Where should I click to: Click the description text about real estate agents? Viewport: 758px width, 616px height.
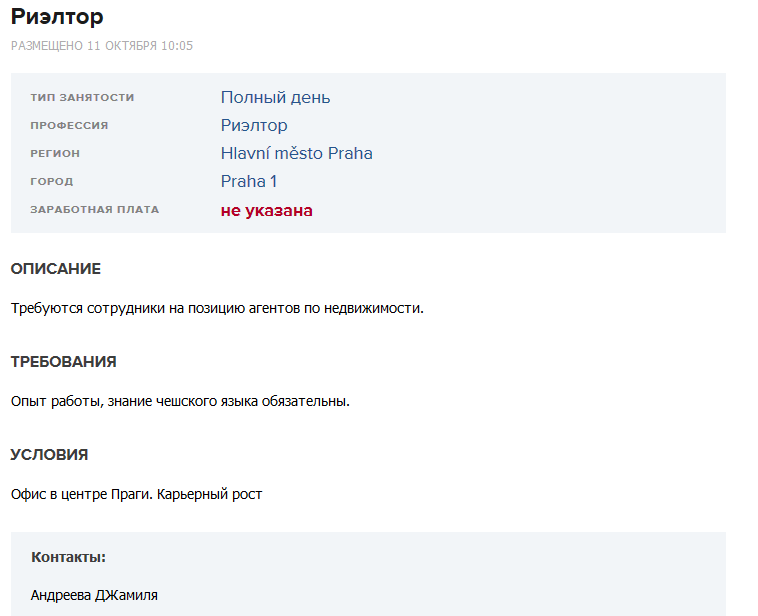pos(217,308)
